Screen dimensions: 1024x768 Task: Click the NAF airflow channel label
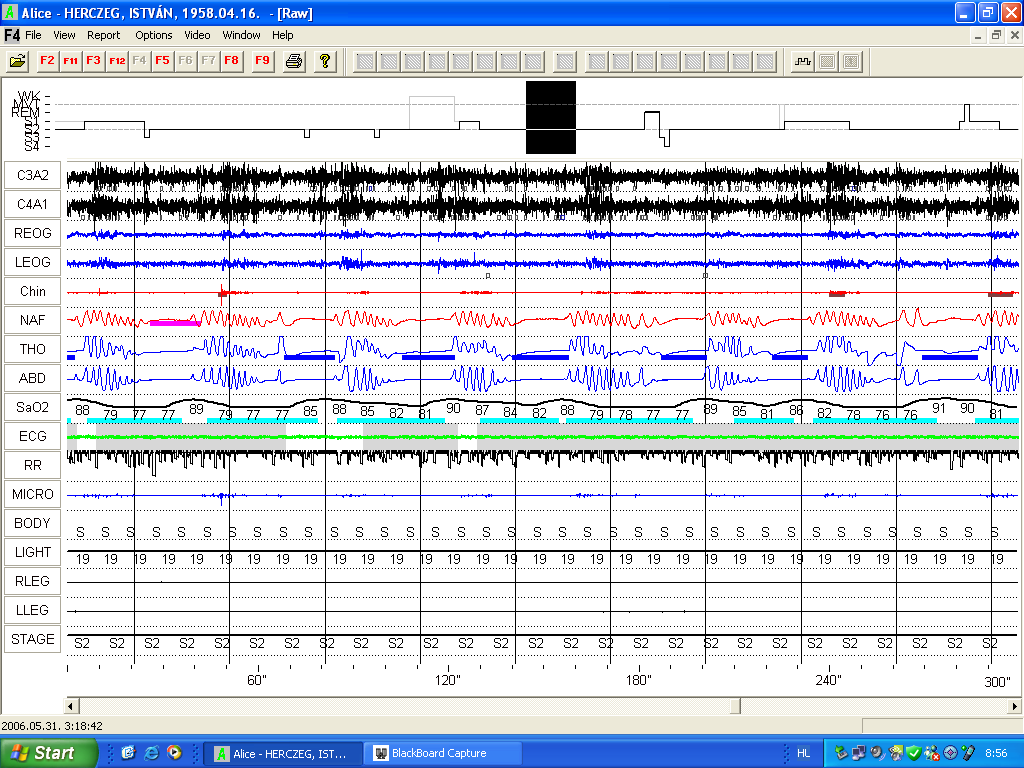(x=33, y=320)
